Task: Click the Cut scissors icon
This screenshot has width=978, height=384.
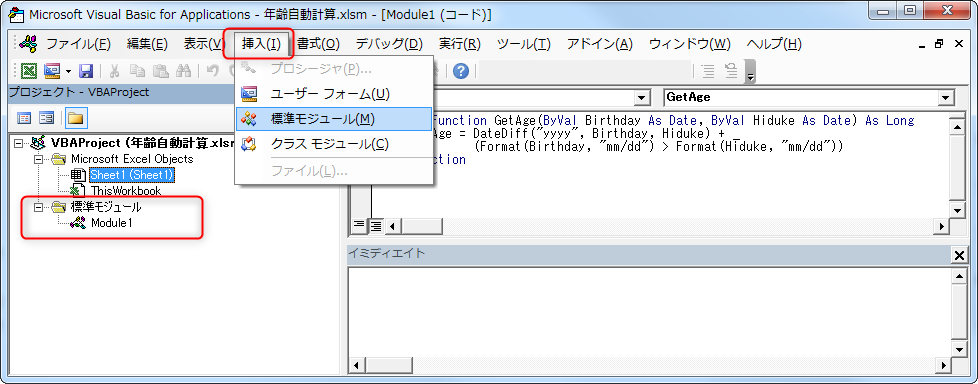Action: (x=115, y=71)
